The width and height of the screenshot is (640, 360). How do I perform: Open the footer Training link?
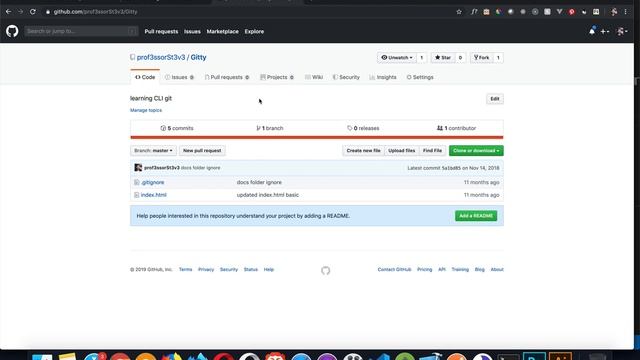[x=460, y=269]
